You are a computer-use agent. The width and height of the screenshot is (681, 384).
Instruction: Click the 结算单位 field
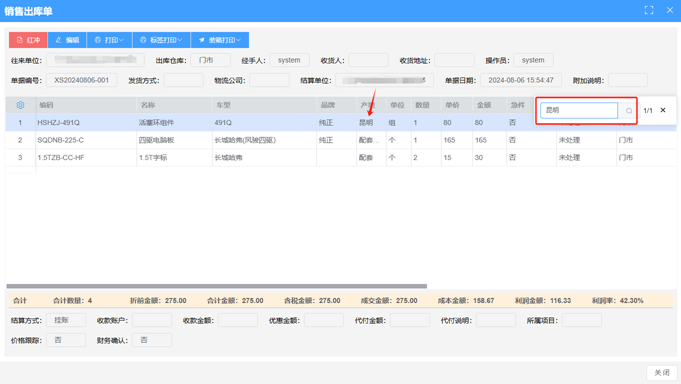point(384,80)
